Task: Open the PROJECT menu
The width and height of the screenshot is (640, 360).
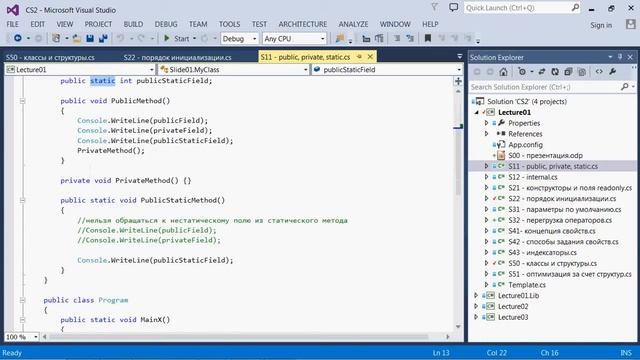Action: 98,24
